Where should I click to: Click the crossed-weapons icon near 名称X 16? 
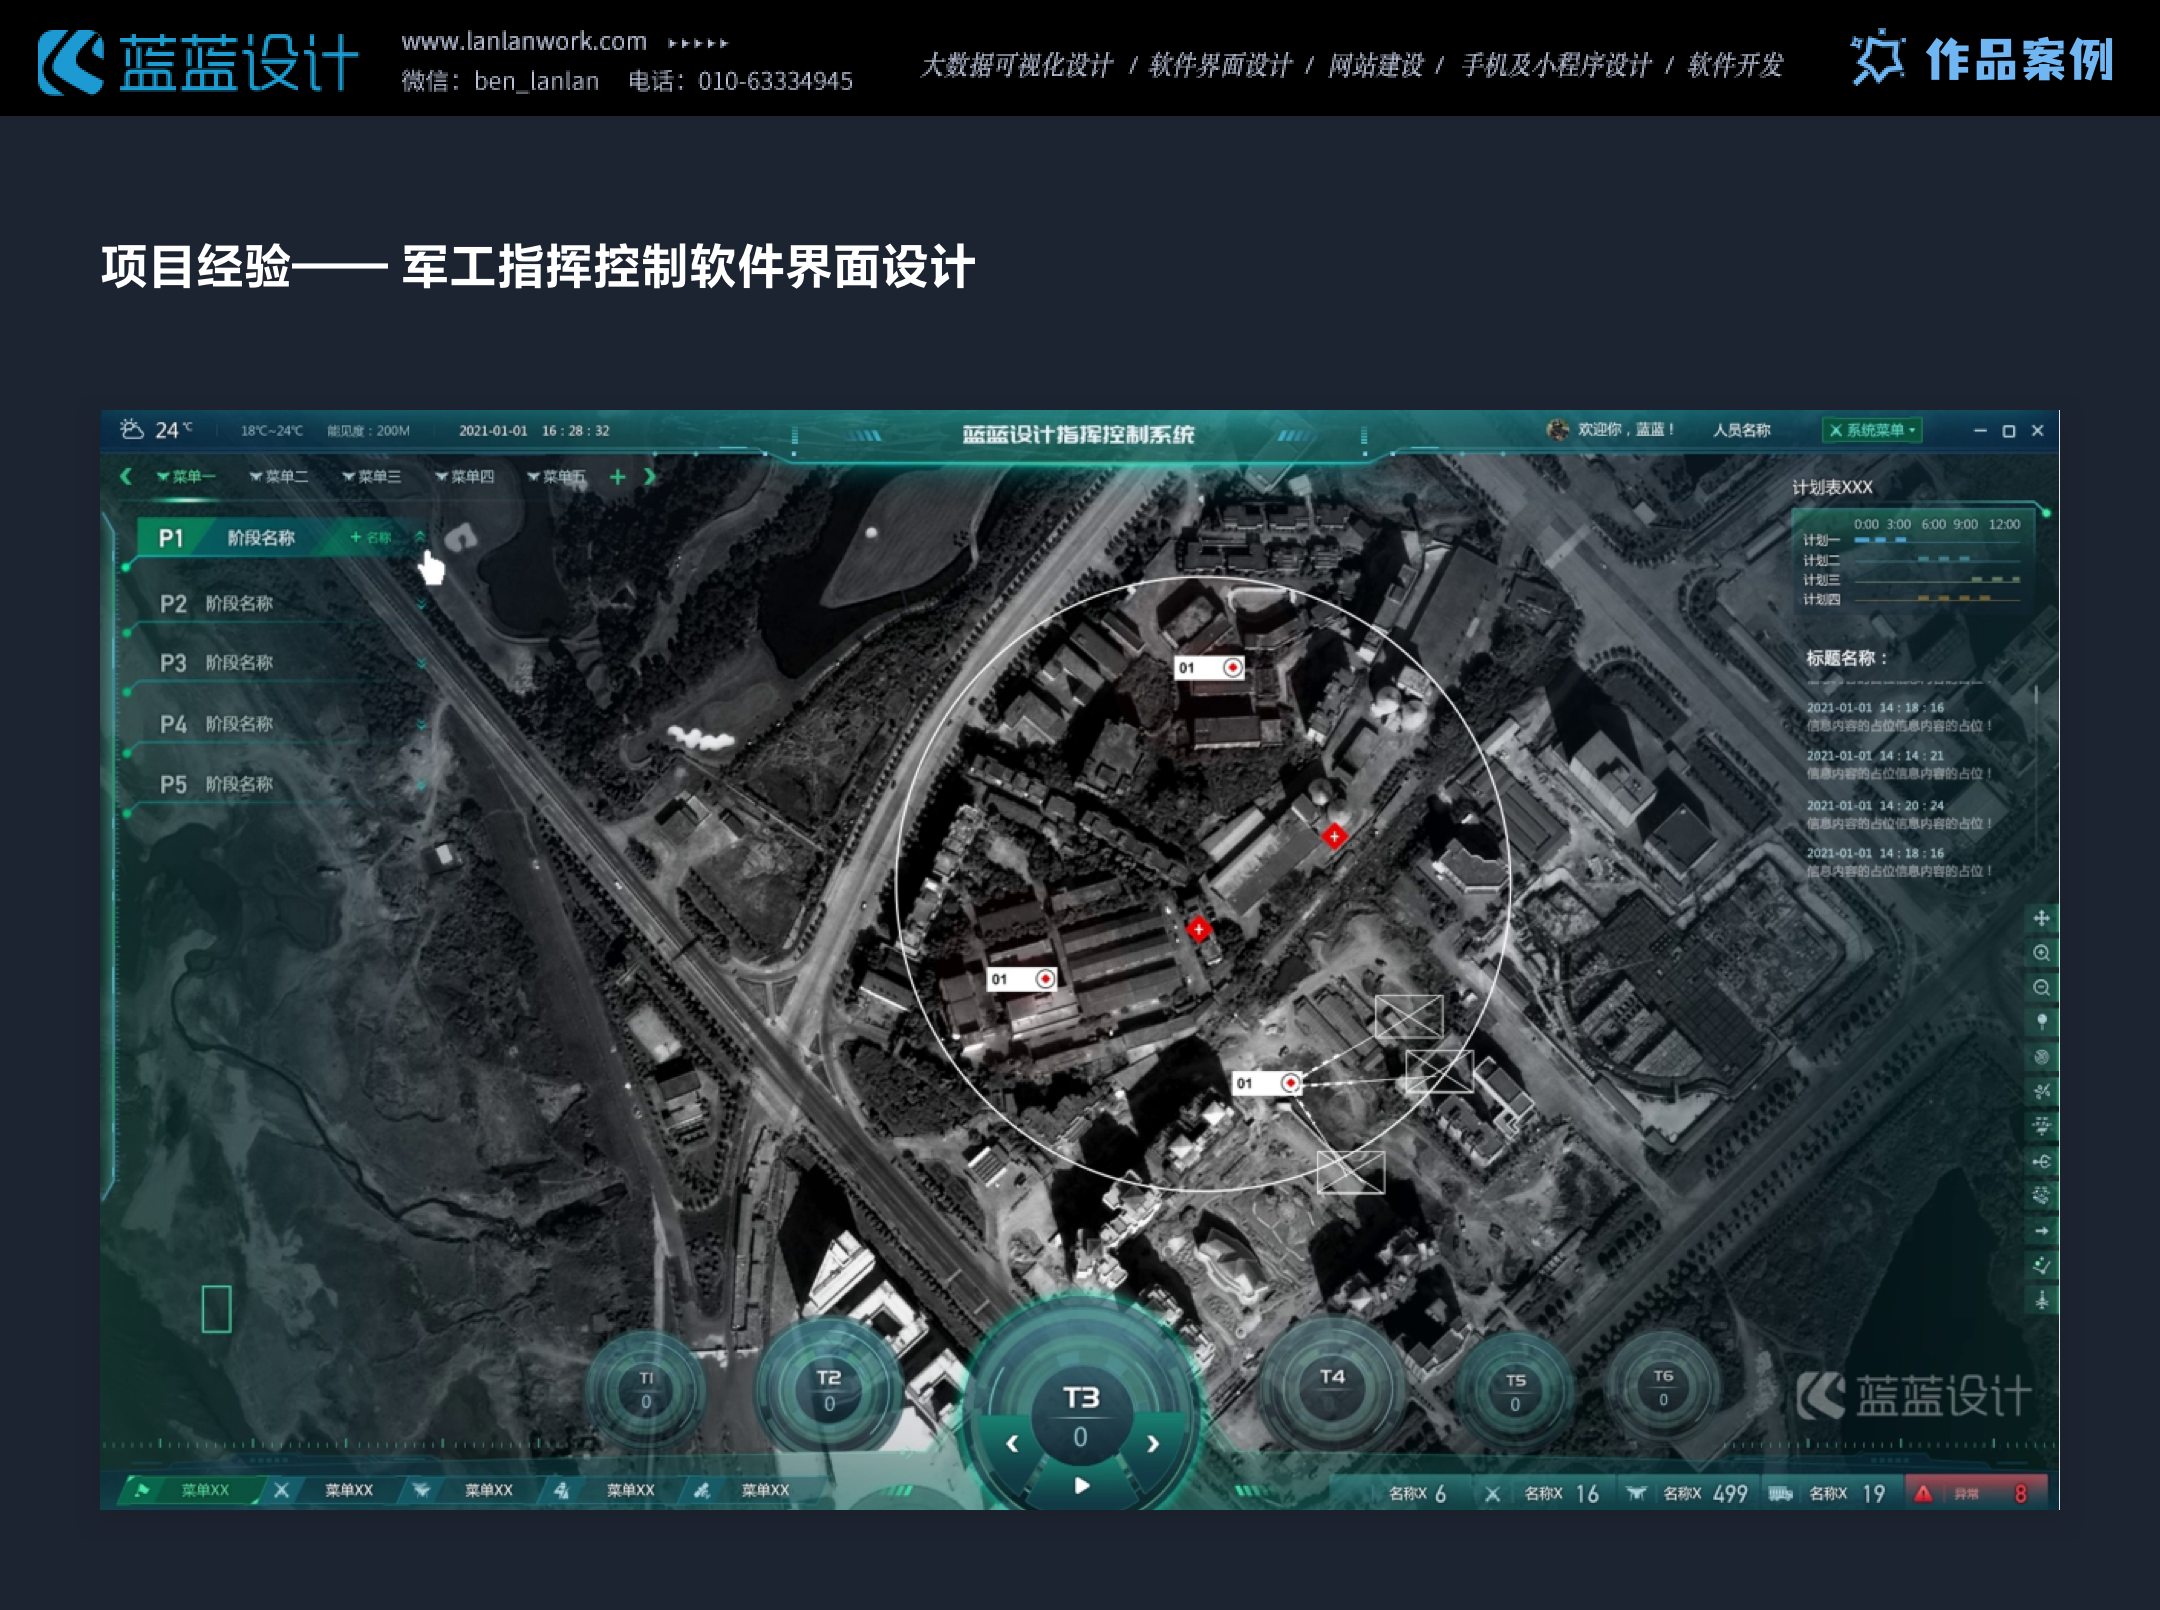coord(1493,1494)
